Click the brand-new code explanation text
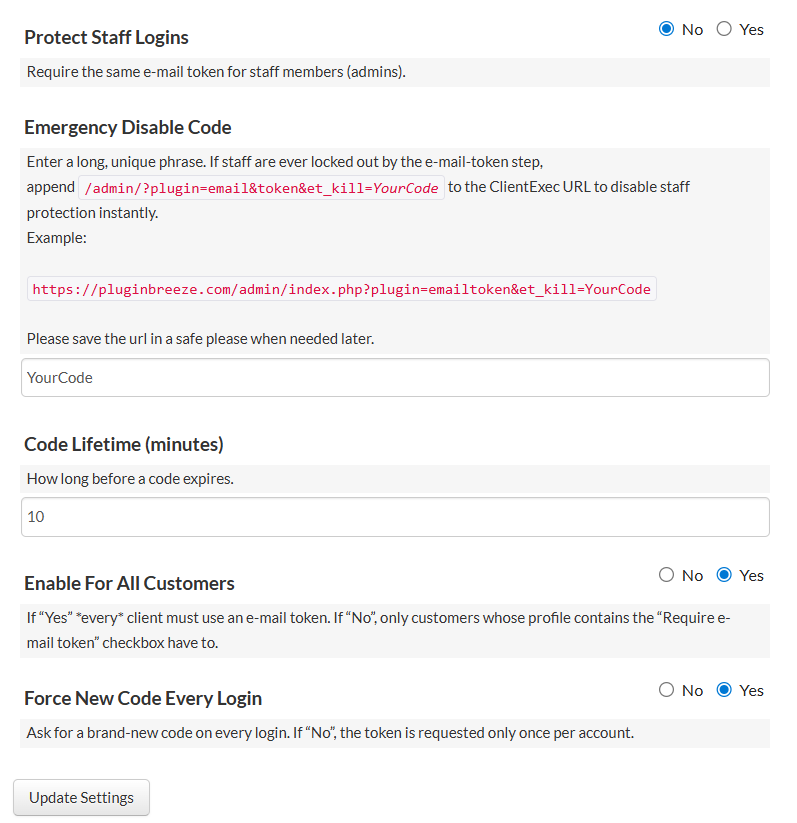 [x=330, y=732]
